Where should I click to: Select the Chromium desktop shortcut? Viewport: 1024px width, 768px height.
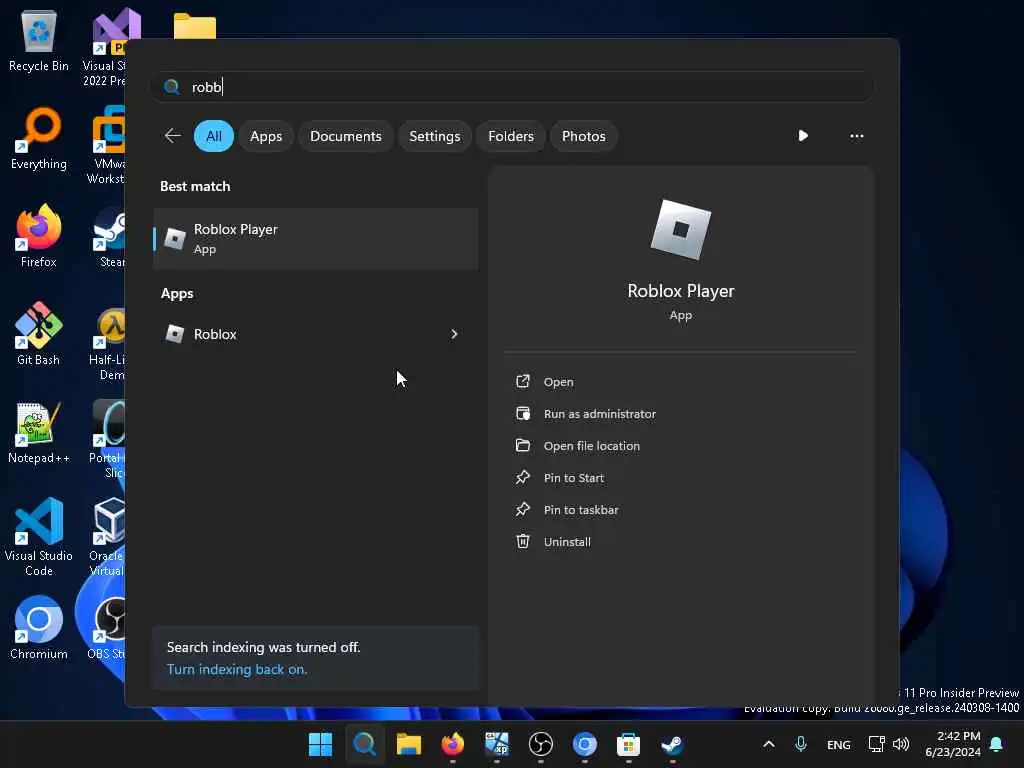coord(39,628)
